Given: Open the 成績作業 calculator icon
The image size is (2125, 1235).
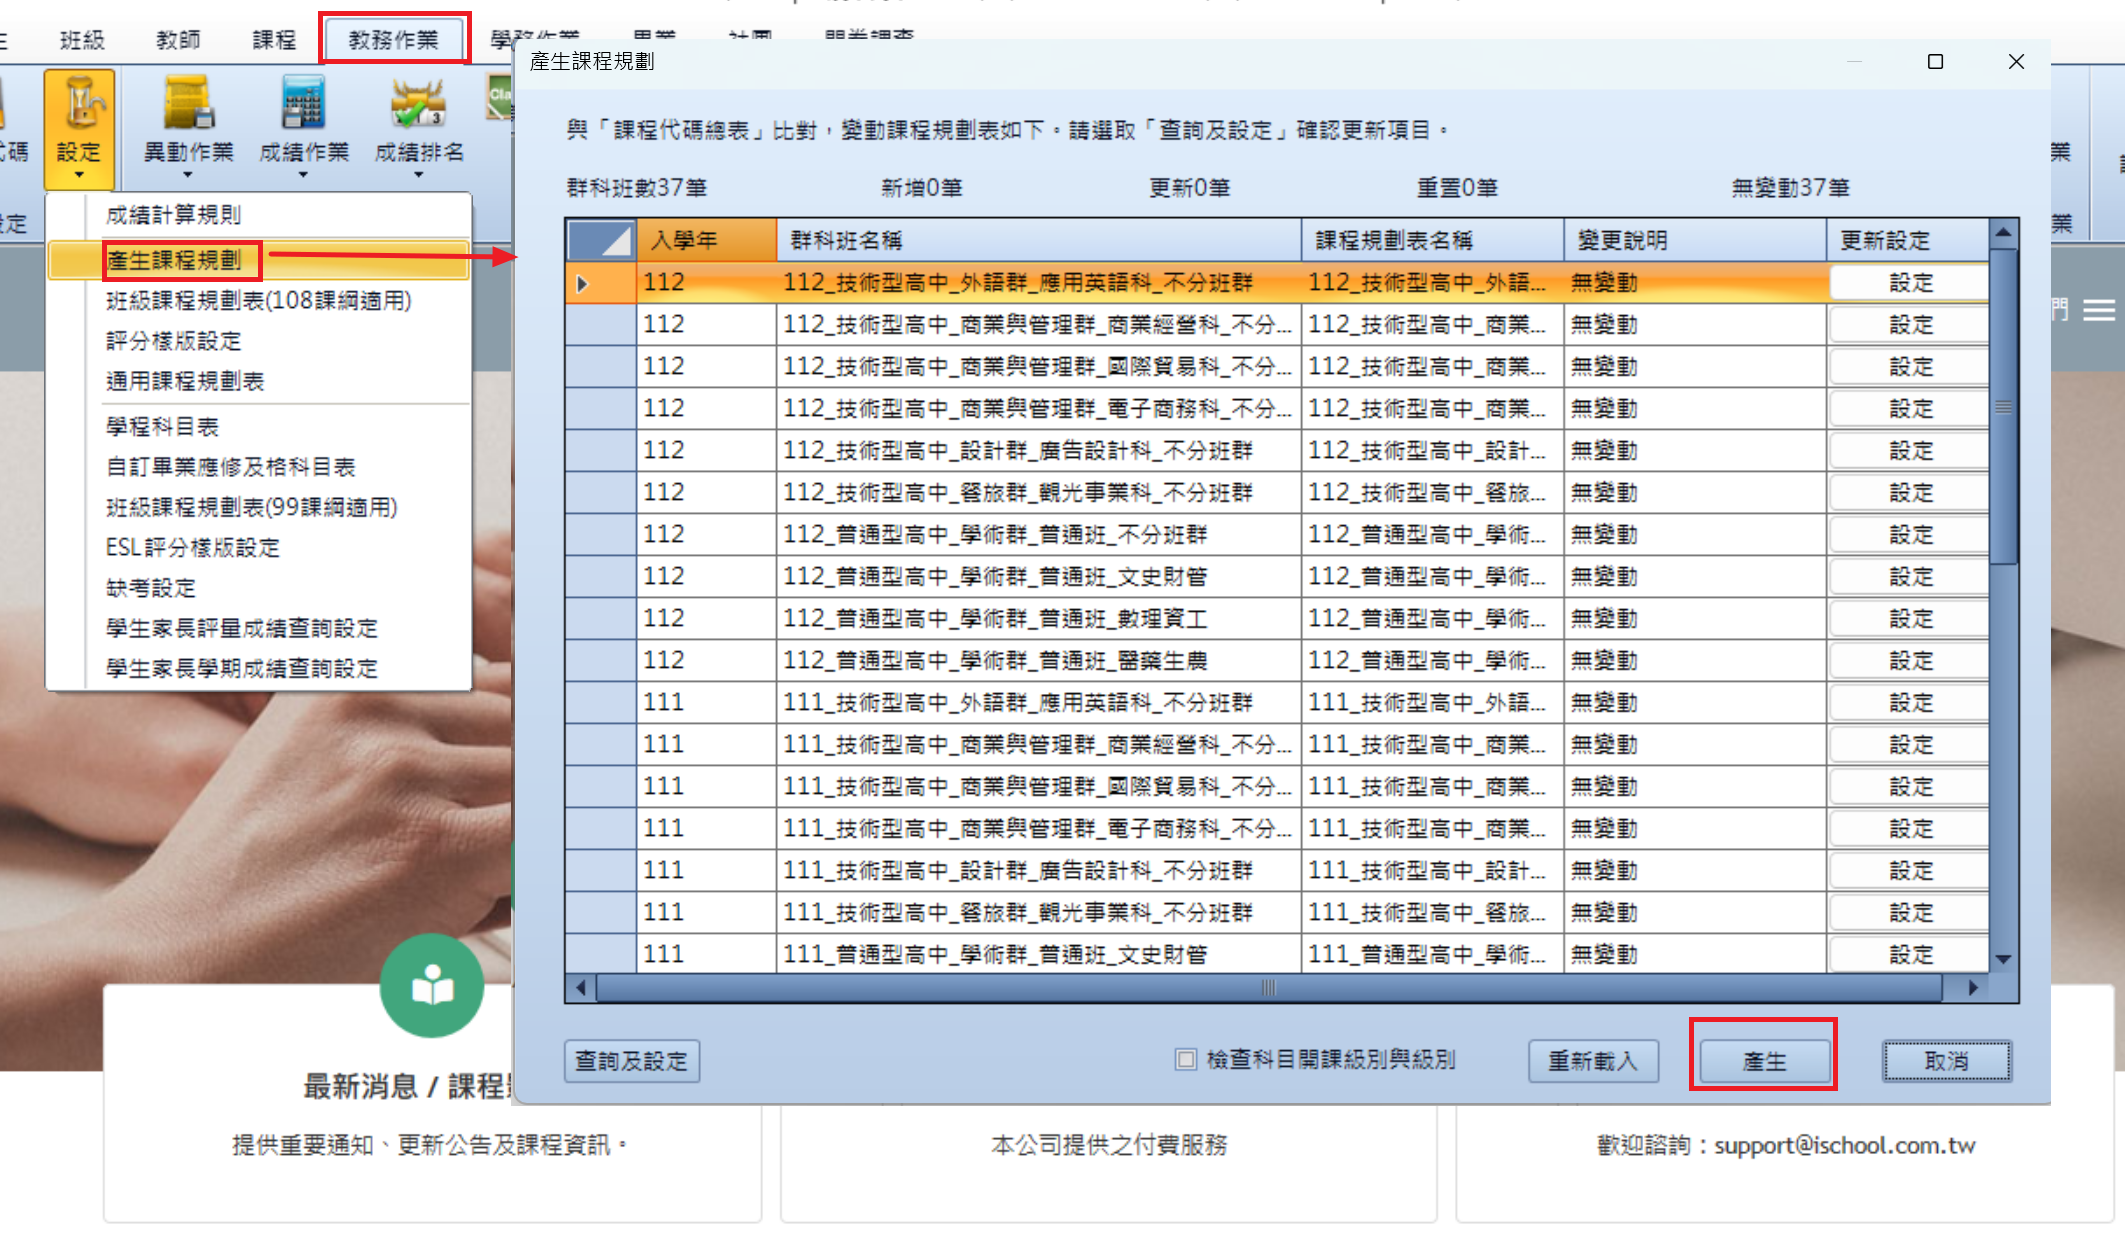Looking at the screenshot, I should 303,104.
